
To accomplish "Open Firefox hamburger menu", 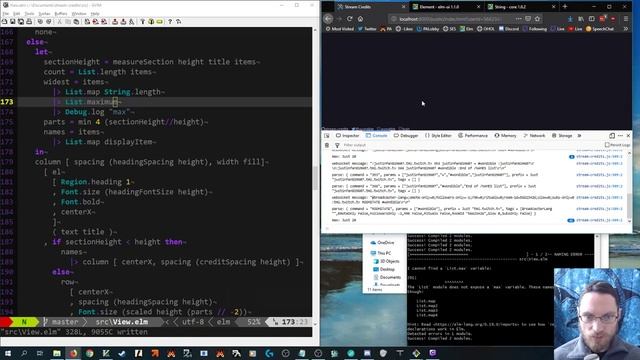I will coord(626,19).
